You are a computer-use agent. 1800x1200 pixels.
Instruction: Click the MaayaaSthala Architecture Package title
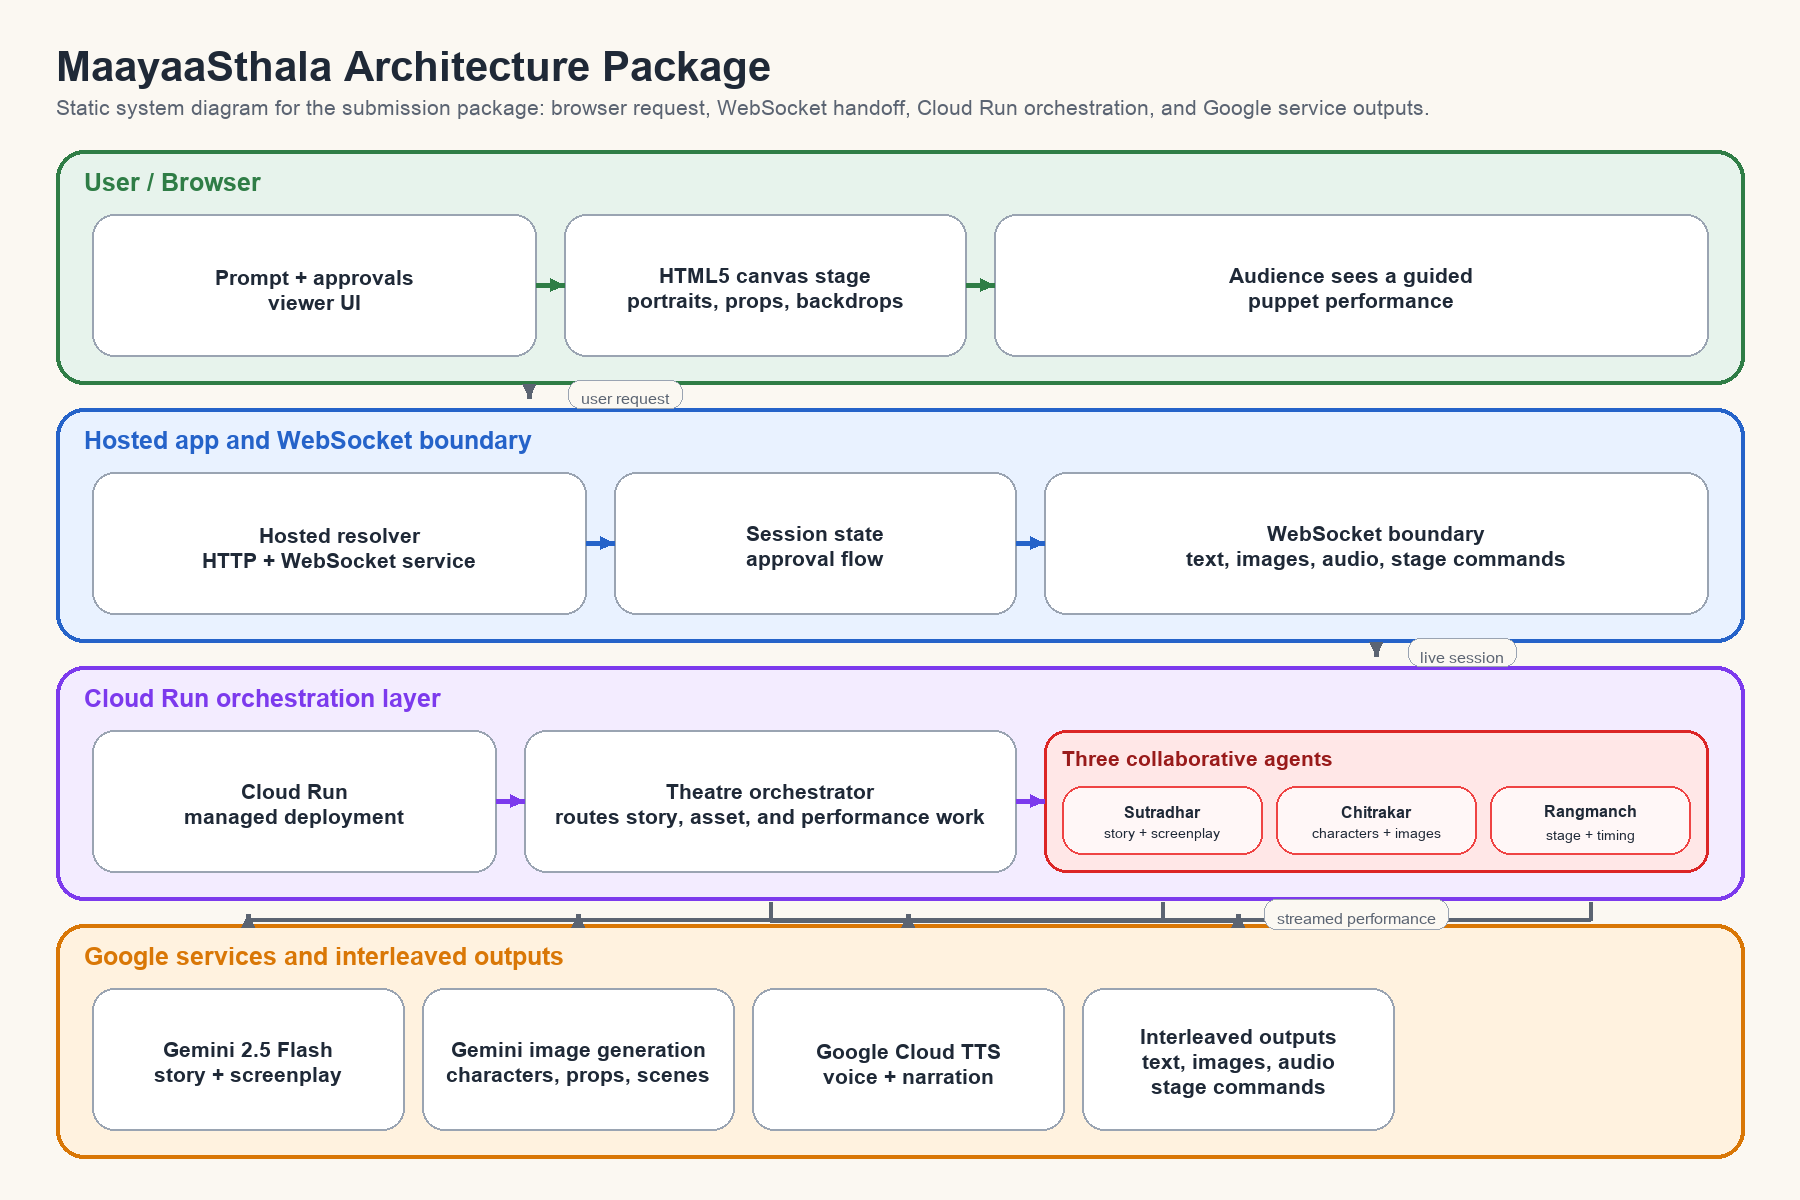413,67
